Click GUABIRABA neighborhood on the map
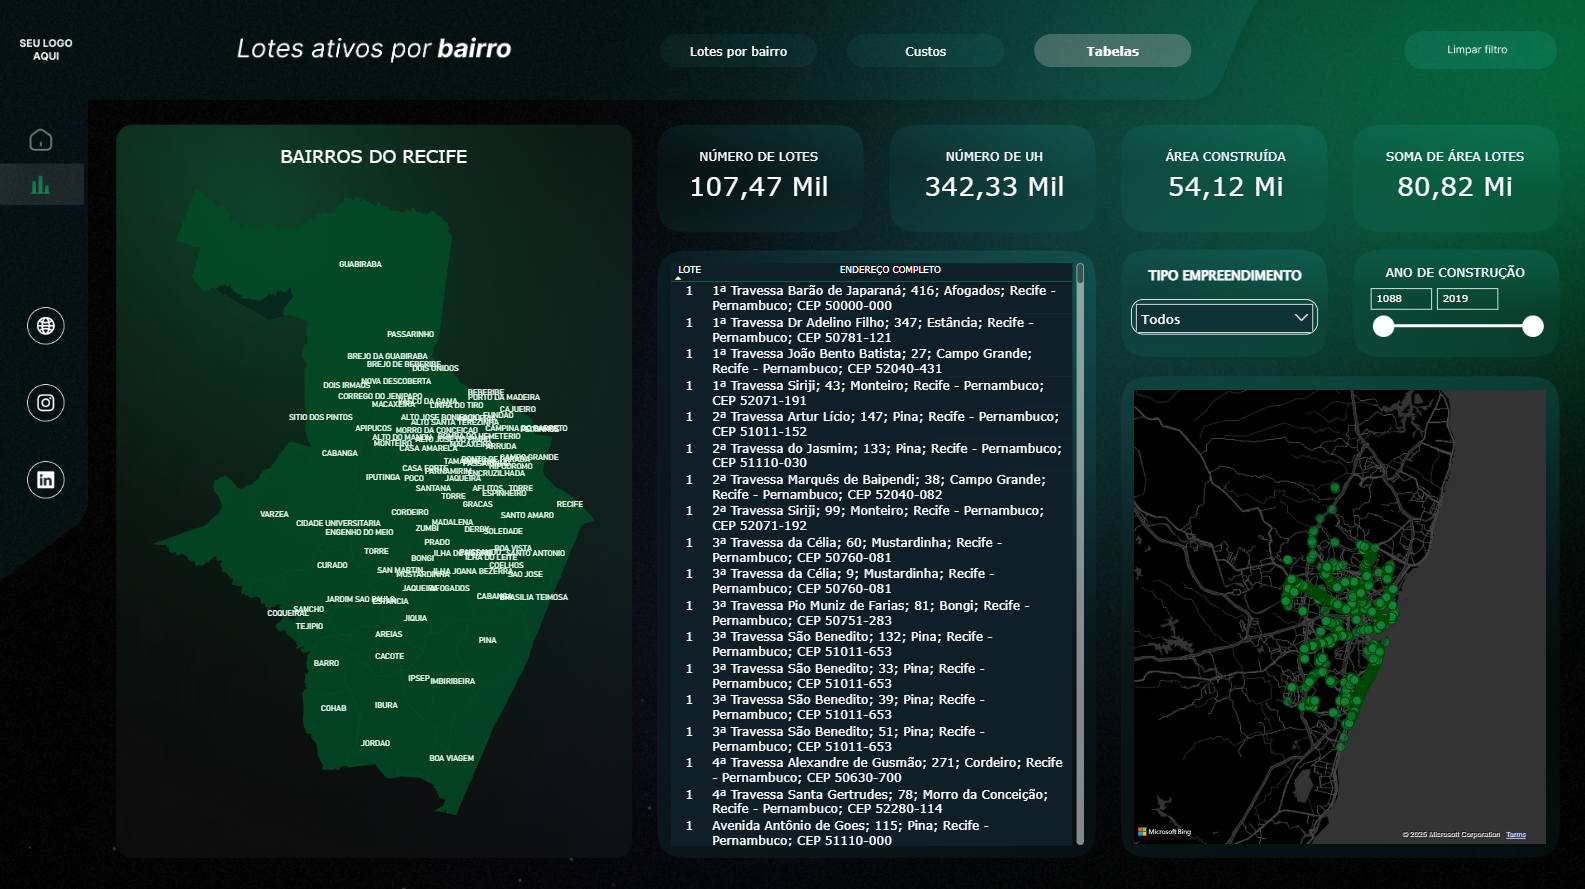Viewport: 1585px width, 889px height. tap(360, 264)
